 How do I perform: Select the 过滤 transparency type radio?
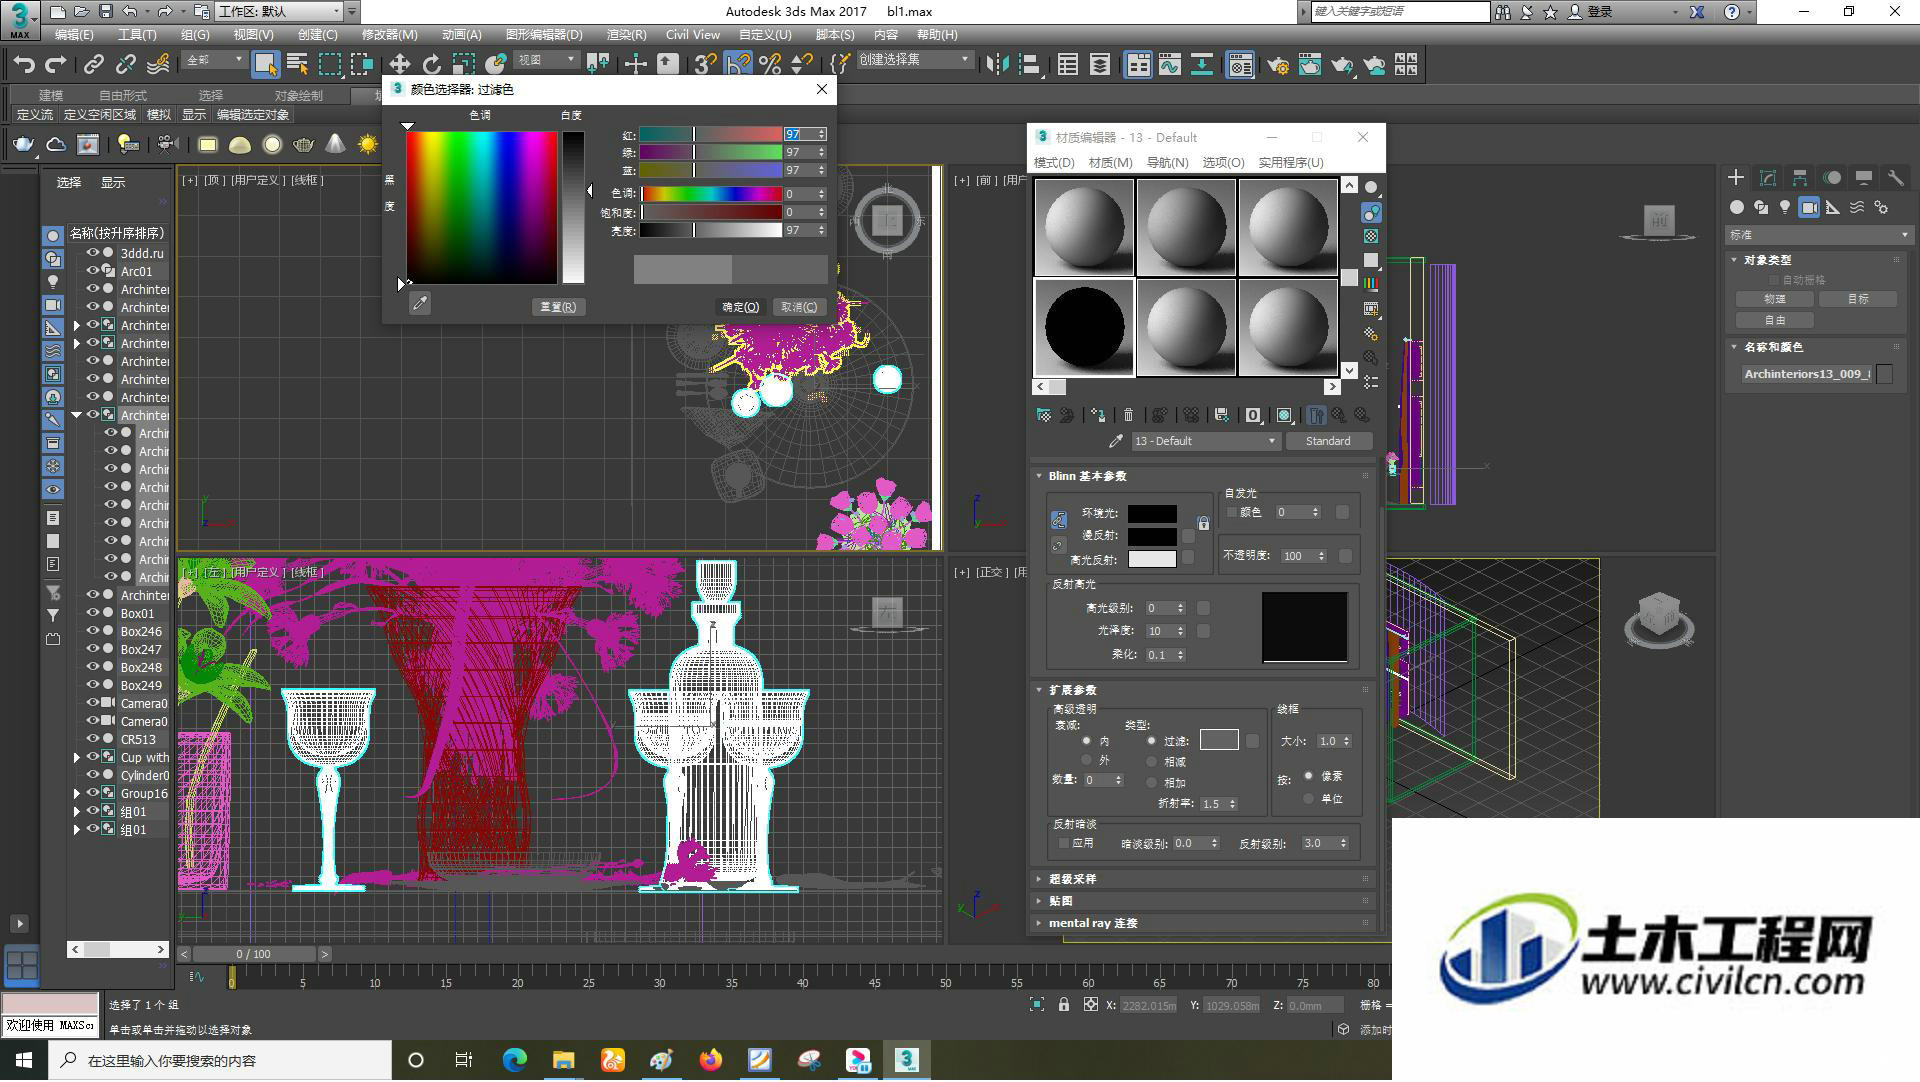pos(1152,741)
